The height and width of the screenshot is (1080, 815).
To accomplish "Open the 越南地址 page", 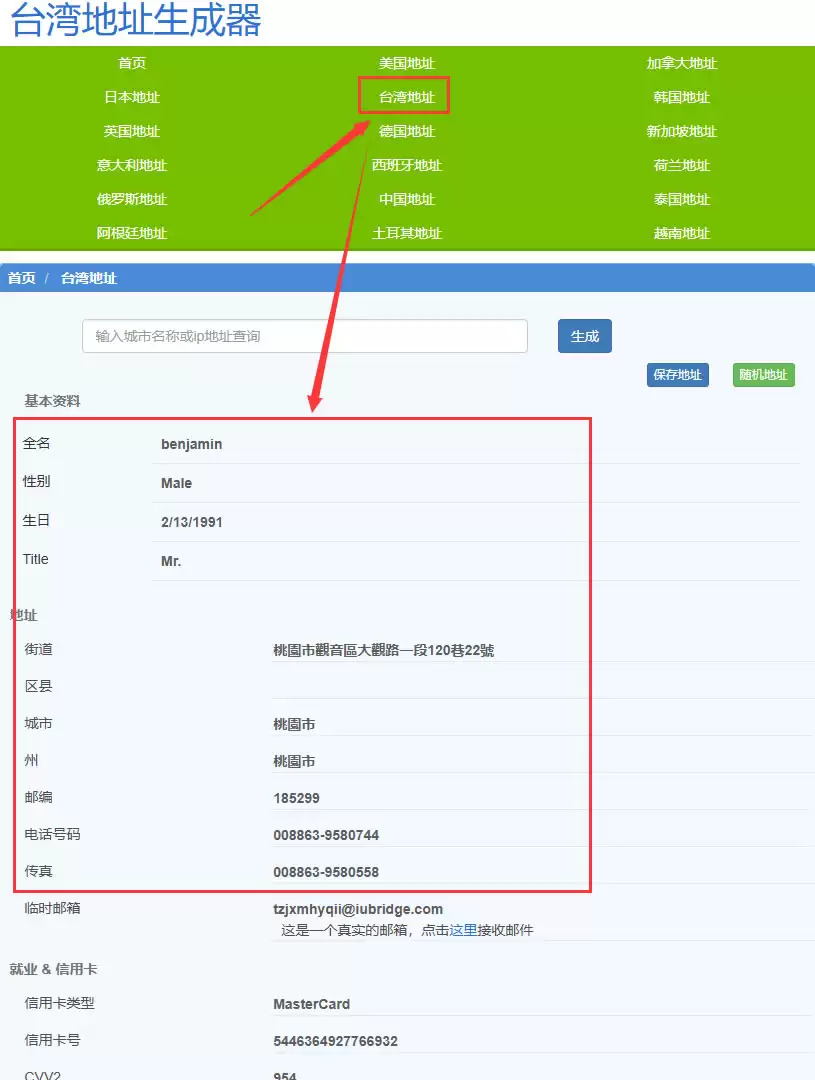I will point(681,233).
